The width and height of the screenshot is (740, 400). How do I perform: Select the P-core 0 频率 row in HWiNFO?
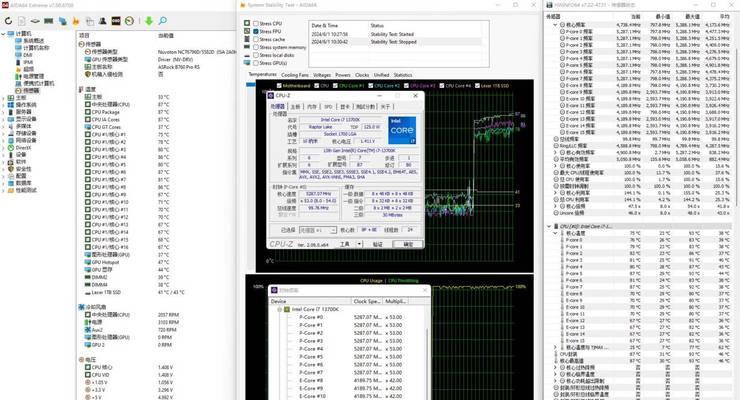coord(639,32)
